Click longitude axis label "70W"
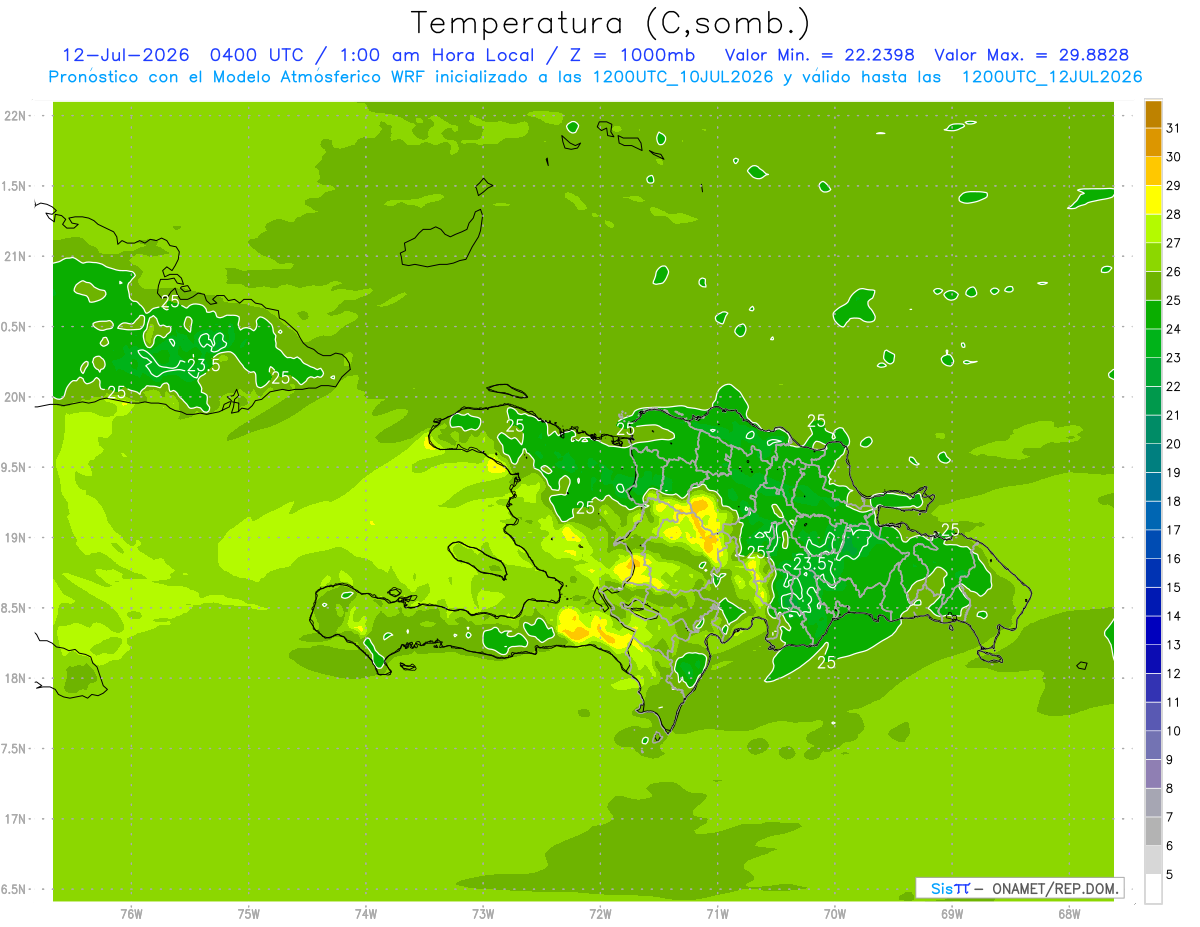Image resolution: width=1200 pixels, height=927 pixels. [835, 914]
